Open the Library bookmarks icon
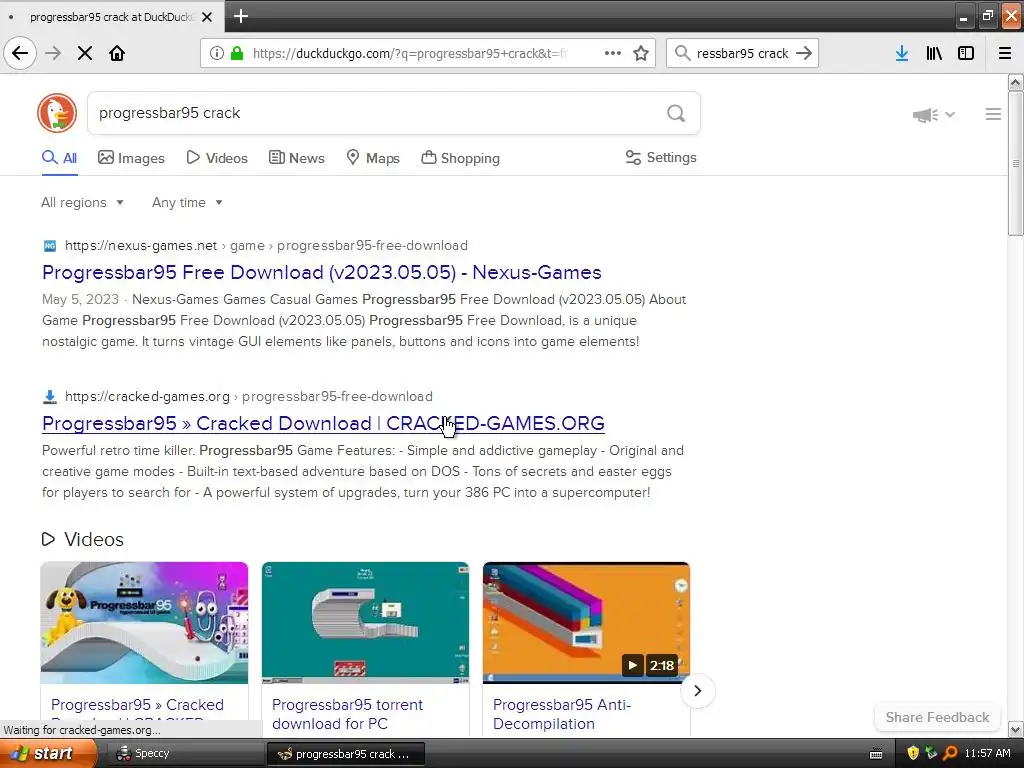Viewport: 1024px width, 768px height. click(934, 53)
